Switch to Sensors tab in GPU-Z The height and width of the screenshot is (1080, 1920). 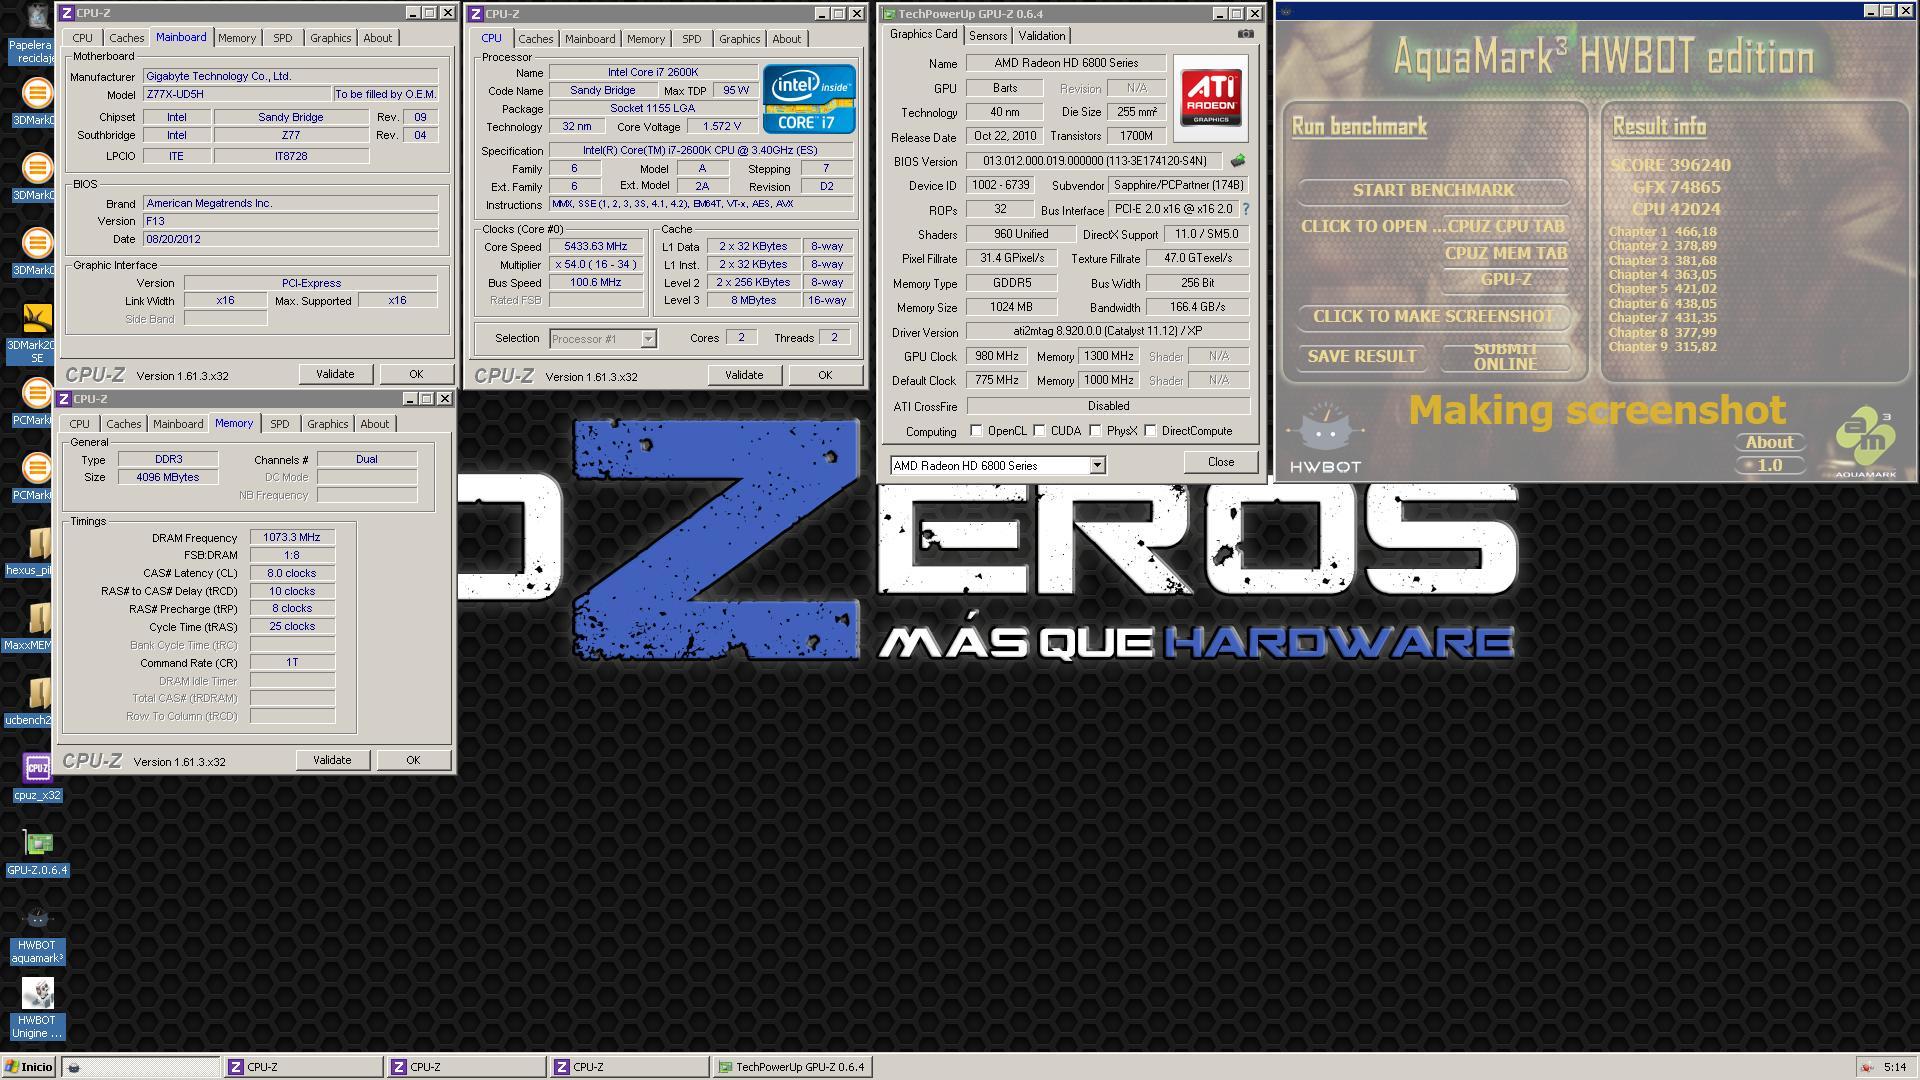pos(987,36)
